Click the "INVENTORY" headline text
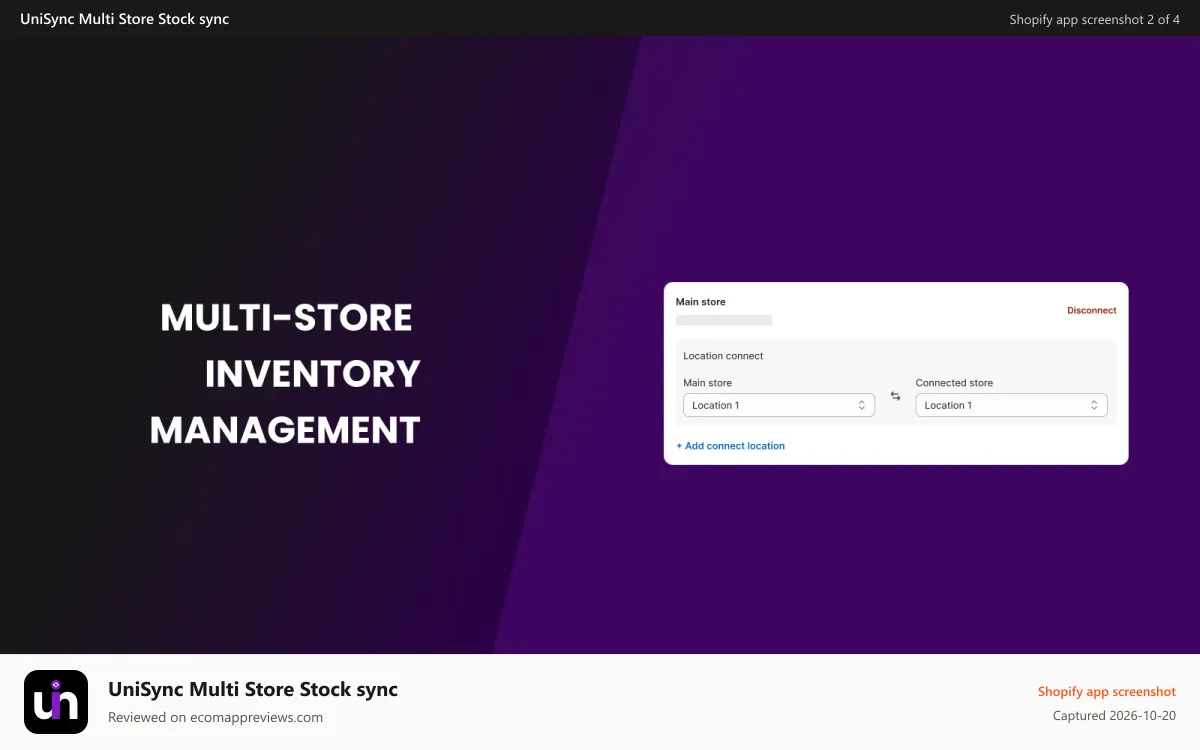 coord(312,374)
